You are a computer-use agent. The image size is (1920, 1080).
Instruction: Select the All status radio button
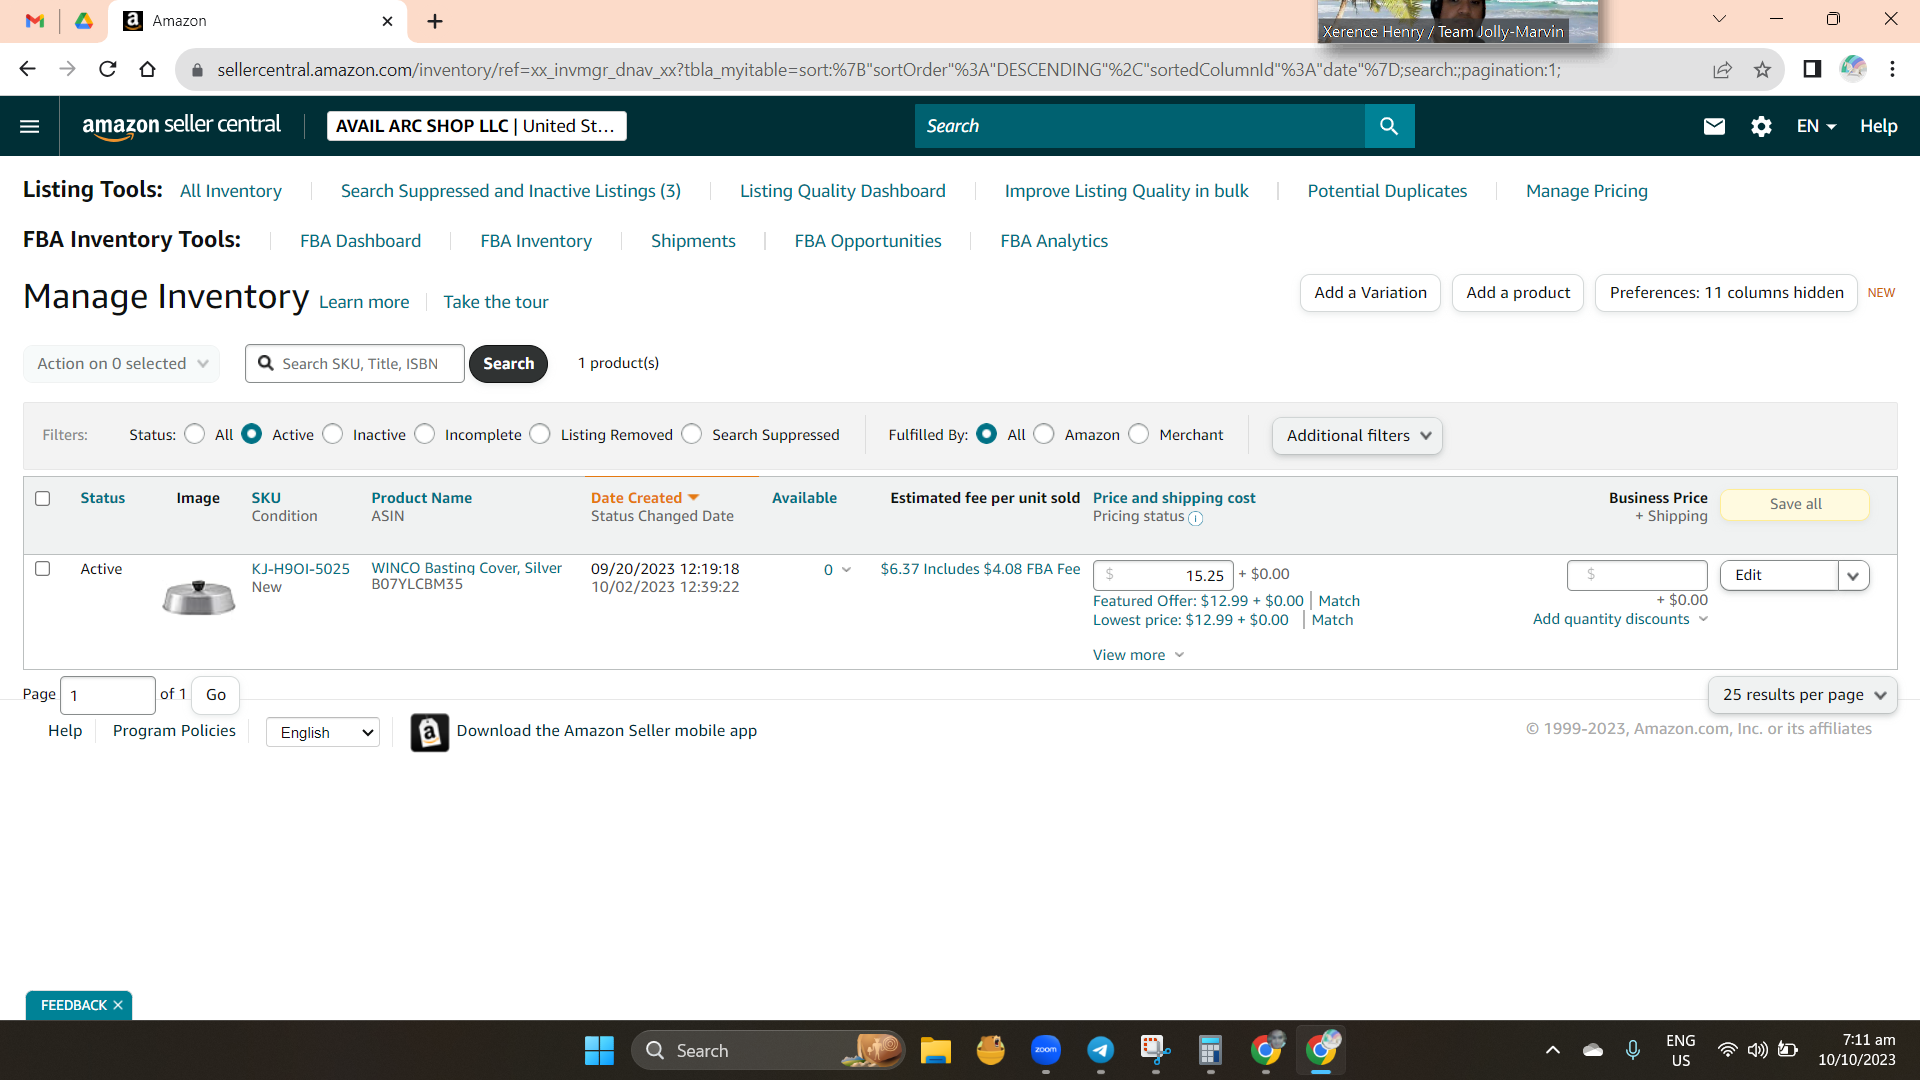pos(195,434)
